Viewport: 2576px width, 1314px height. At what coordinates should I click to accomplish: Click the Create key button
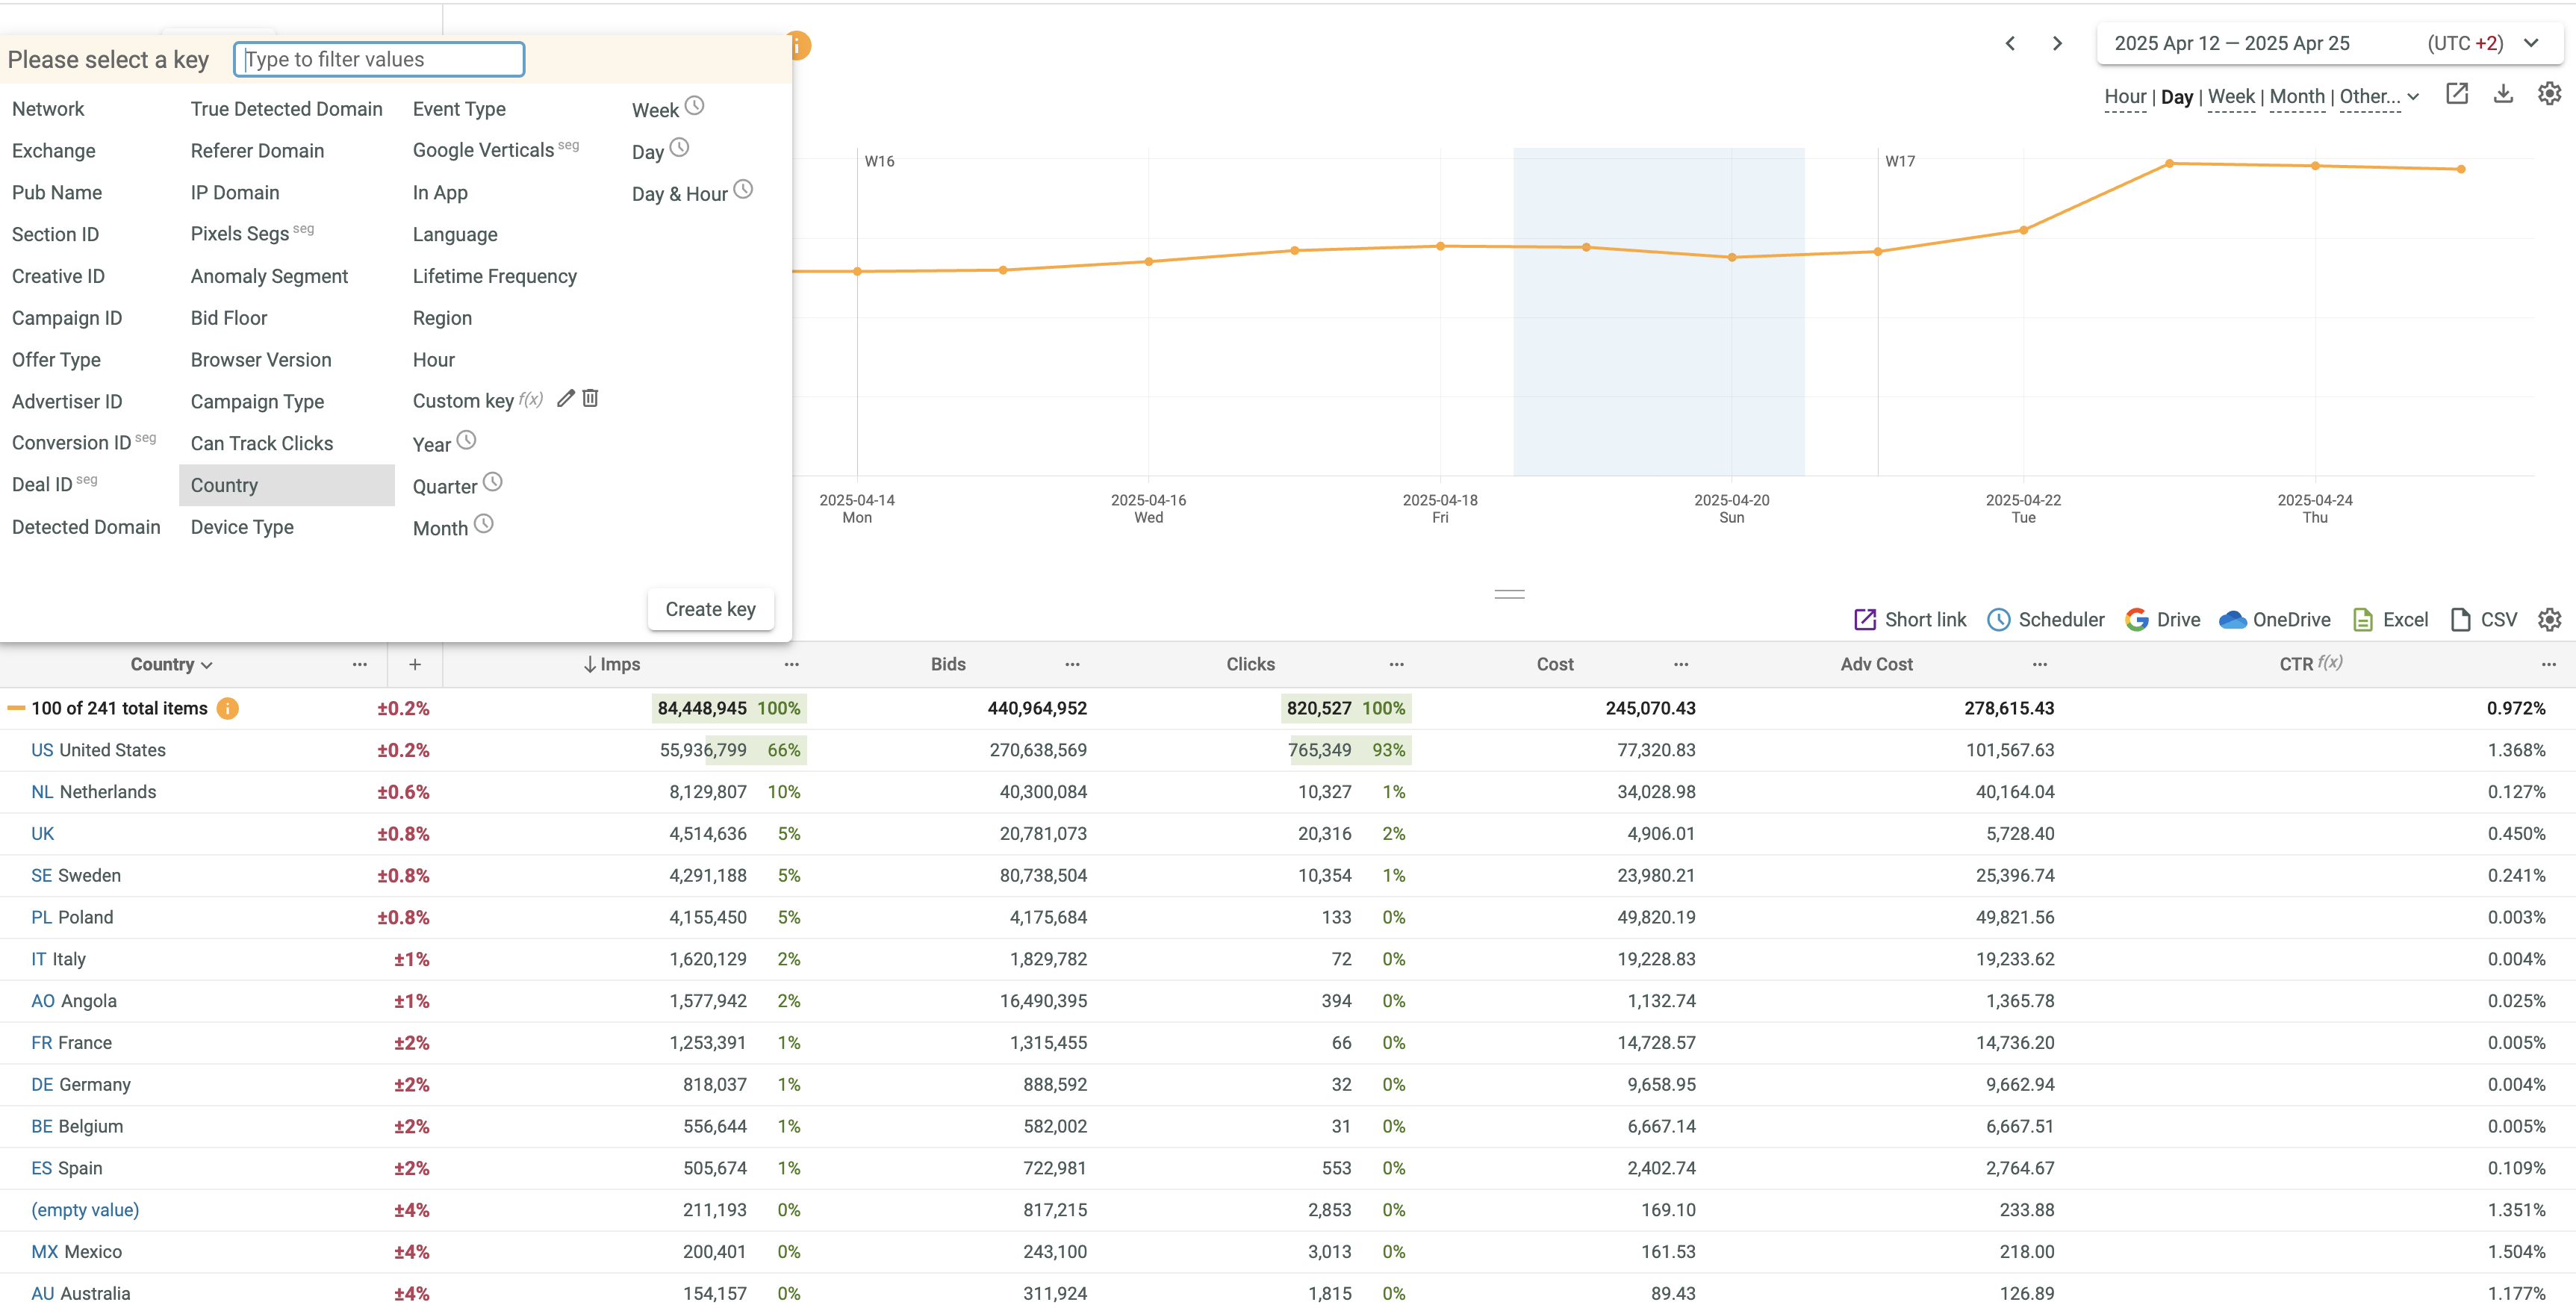pos(710,609)
